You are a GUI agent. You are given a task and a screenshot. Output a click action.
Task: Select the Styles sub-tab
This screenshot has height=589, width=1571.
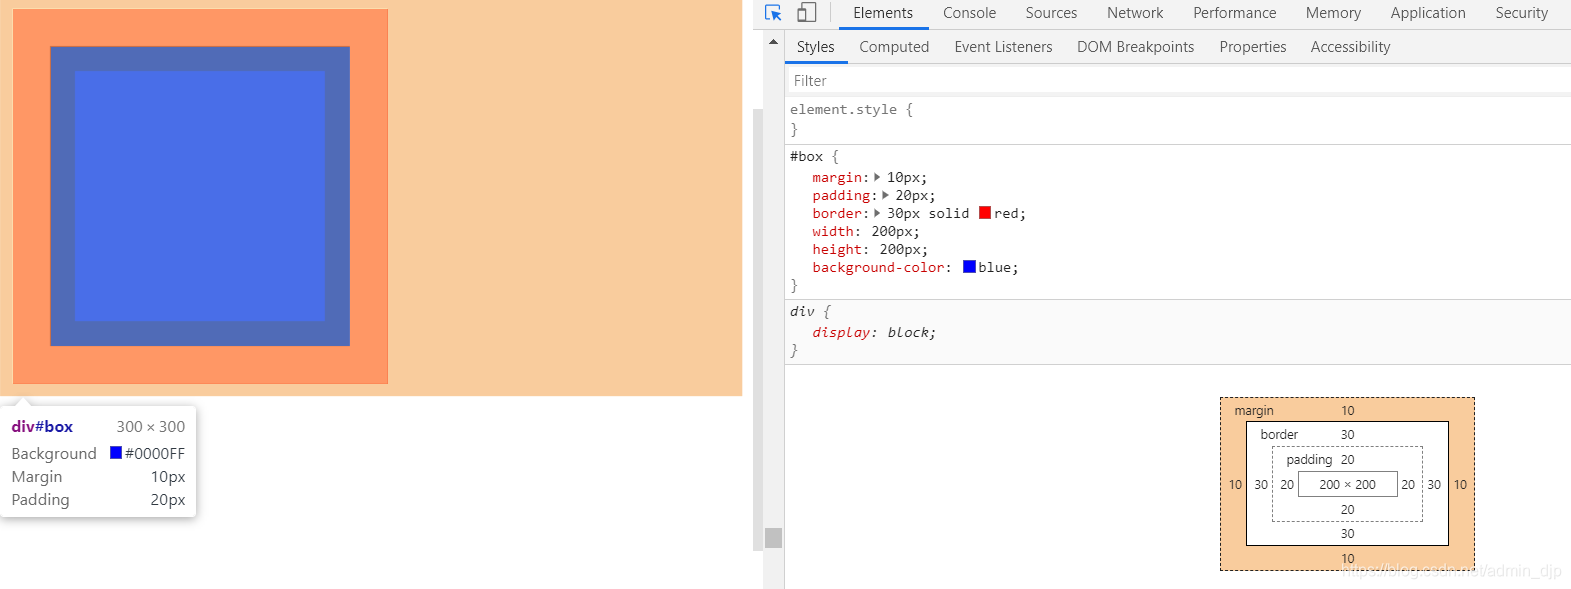815,47
